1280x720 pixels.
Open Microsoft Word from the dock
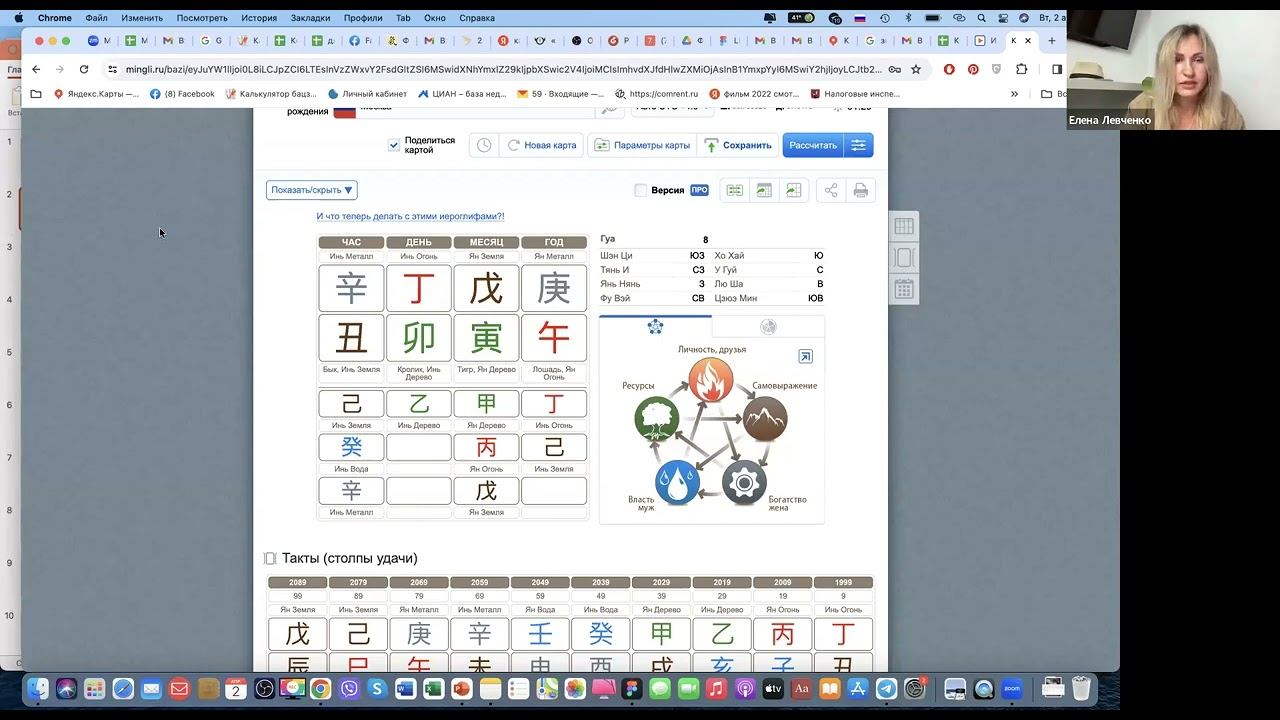405,688
